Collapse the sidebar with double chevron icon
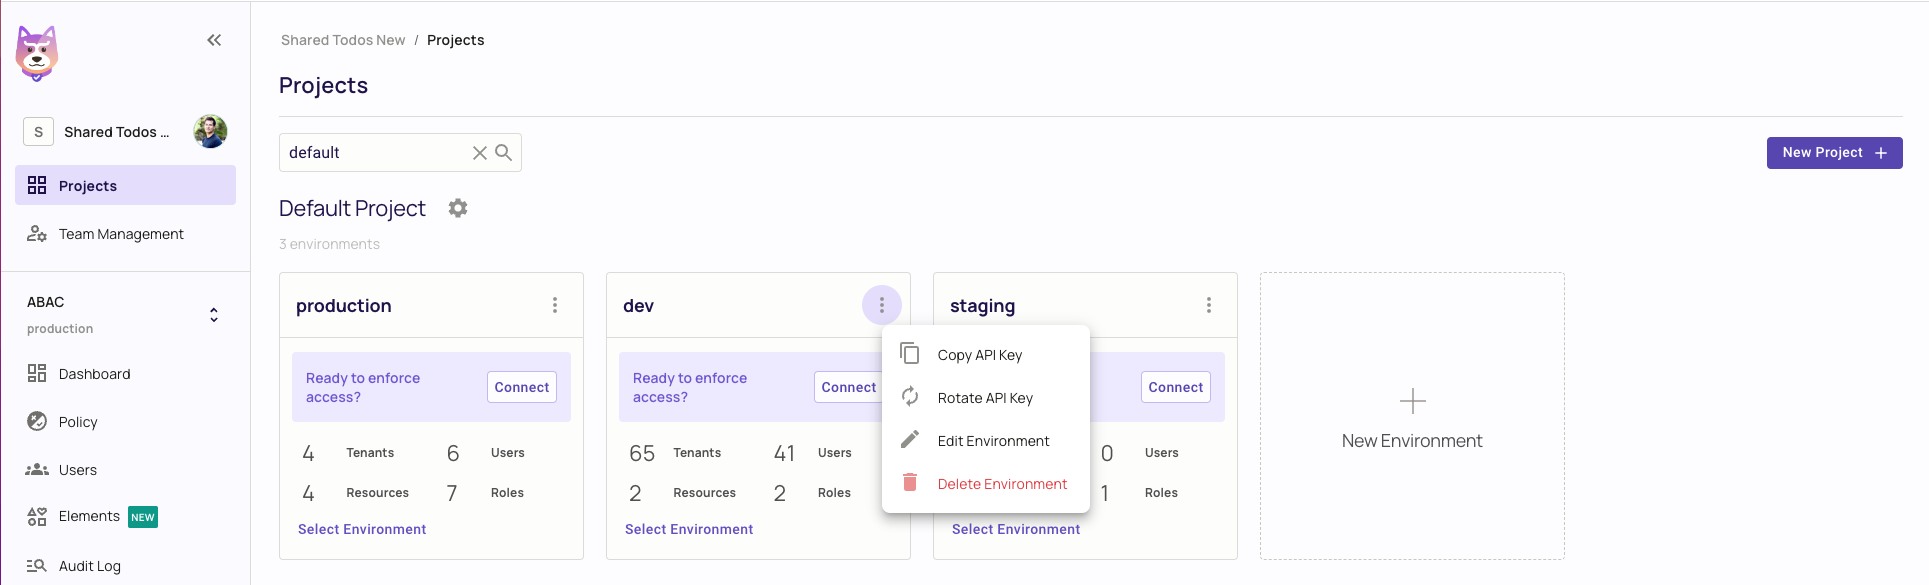 [x=214, y=40]
